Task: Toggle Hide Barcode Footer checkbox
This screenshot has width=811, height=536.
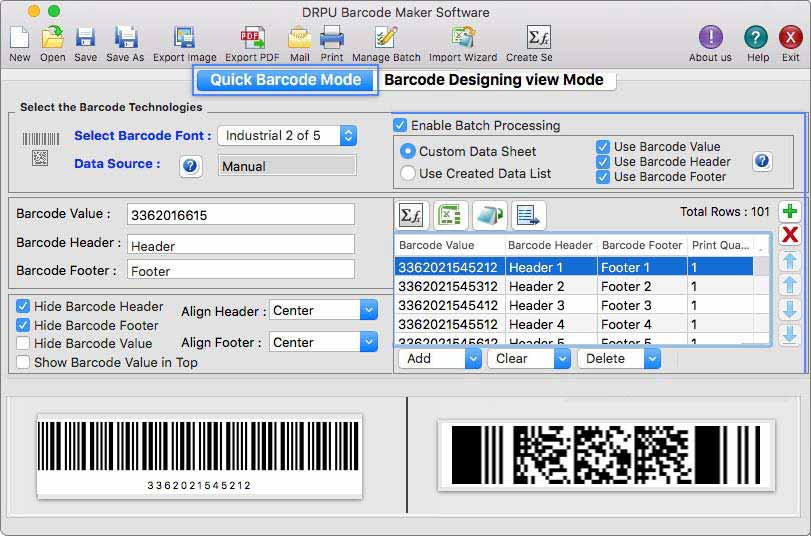Action: tap(23, 325)
